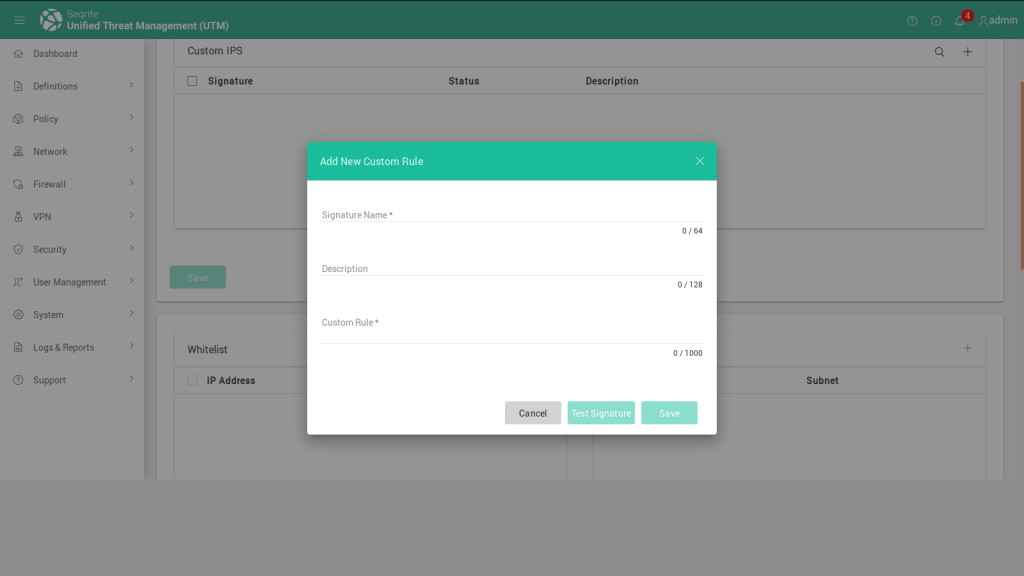1024x576 pixels.
Task: Click the hamburger menu icon
Action: [19, 20]
